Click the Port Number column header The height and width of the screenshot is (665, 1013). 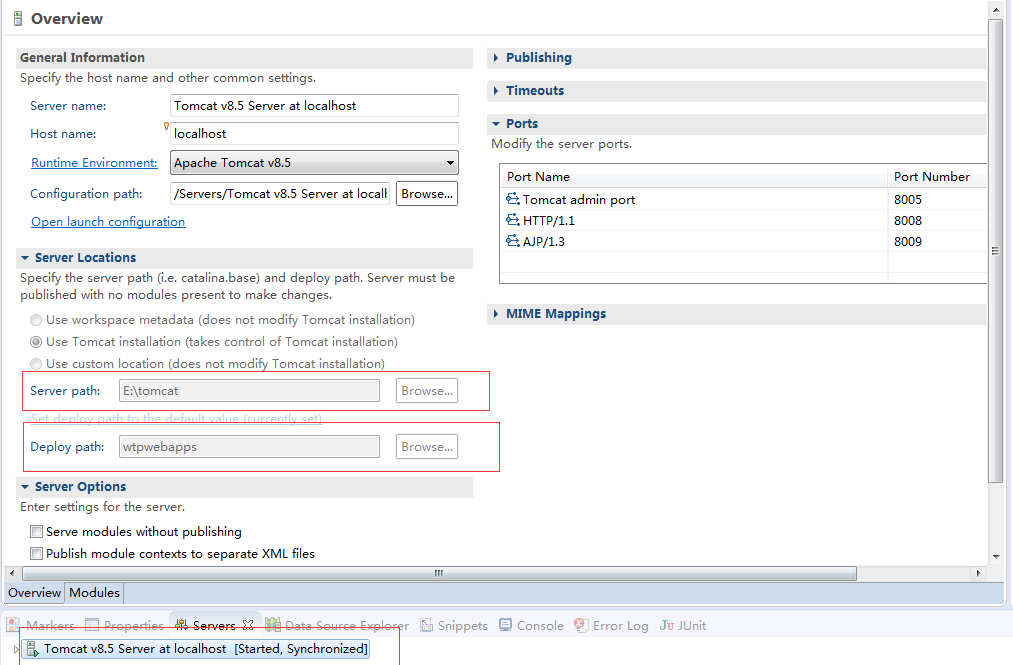[x=937, y=176]
